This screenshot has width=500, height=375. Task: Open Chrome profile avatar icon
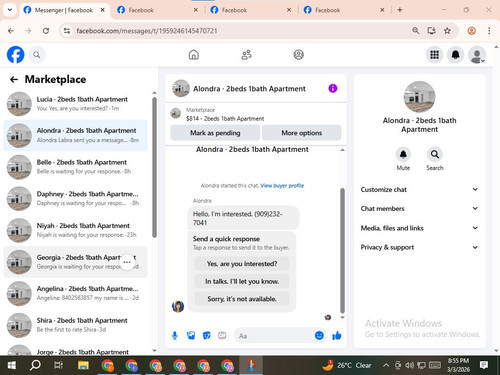point(471,31)
